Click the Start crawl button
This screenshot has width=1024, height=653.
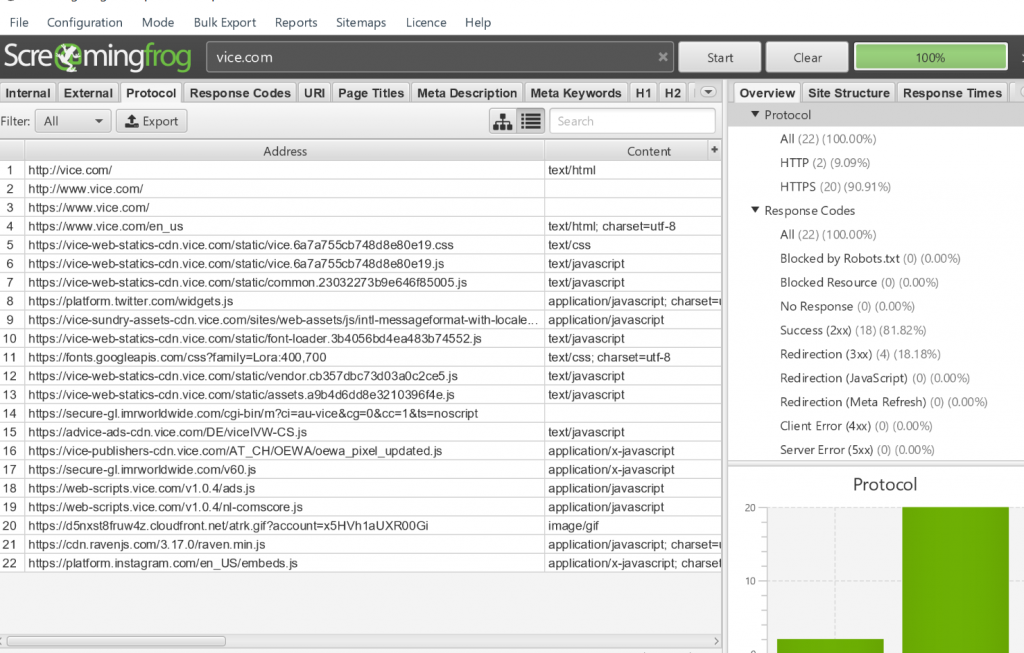coord(720,57)
